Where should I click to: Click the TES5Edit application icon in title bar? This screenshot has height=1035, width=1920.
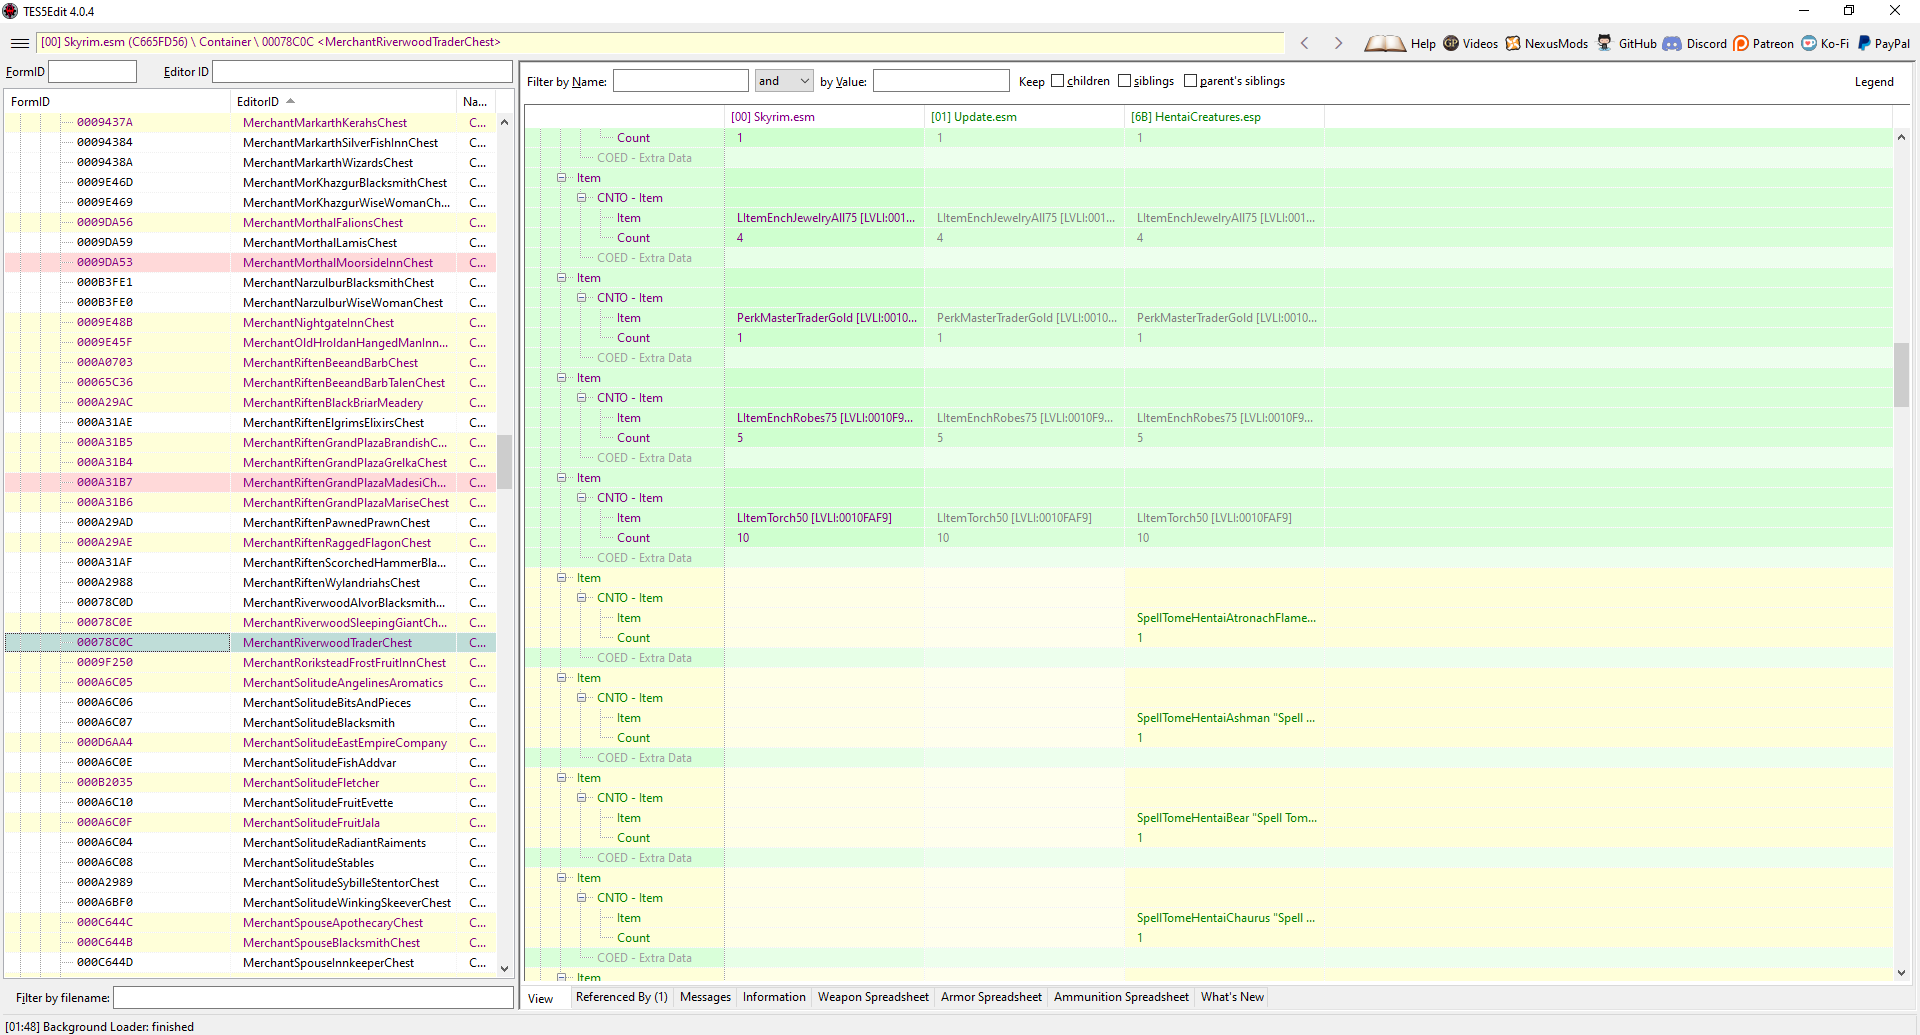(x=11, y=11)
